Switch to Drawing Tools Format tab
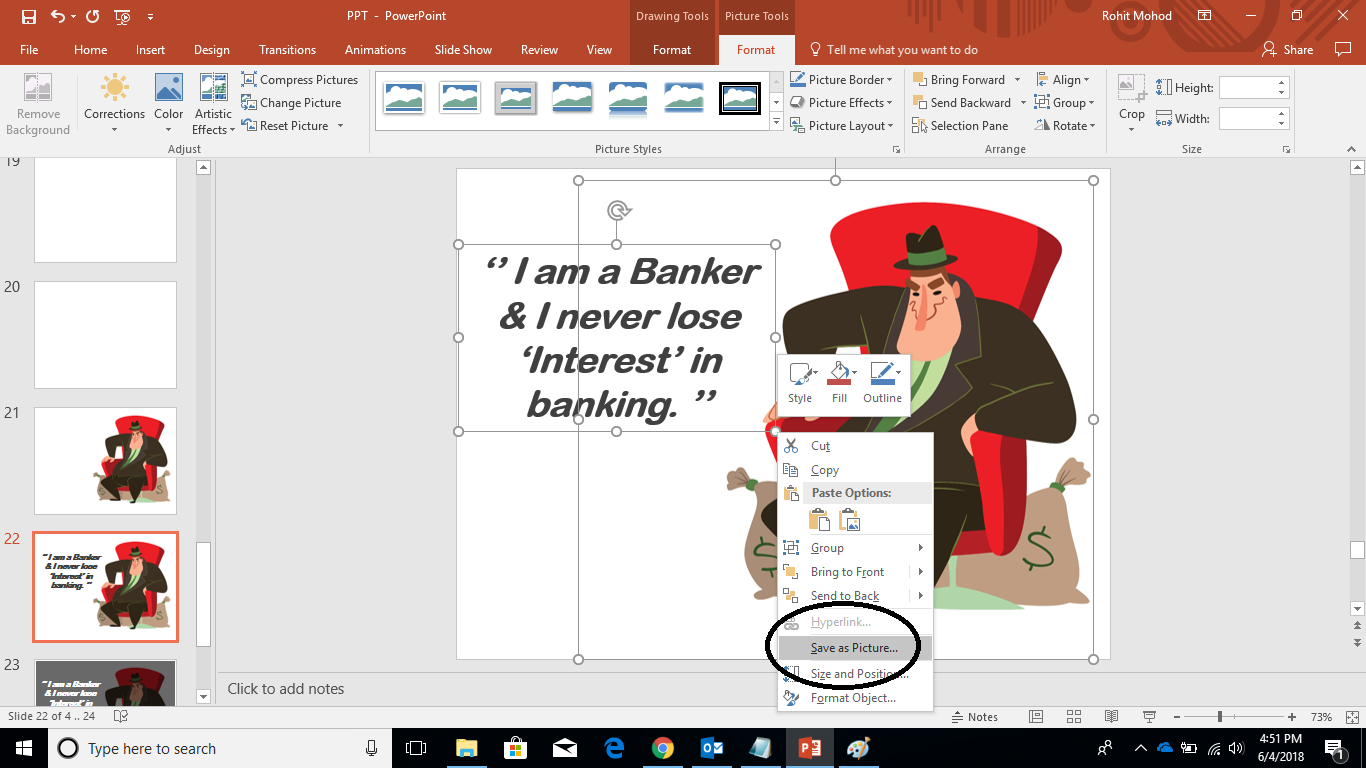1366x768 pixels. tap(672, 50)
